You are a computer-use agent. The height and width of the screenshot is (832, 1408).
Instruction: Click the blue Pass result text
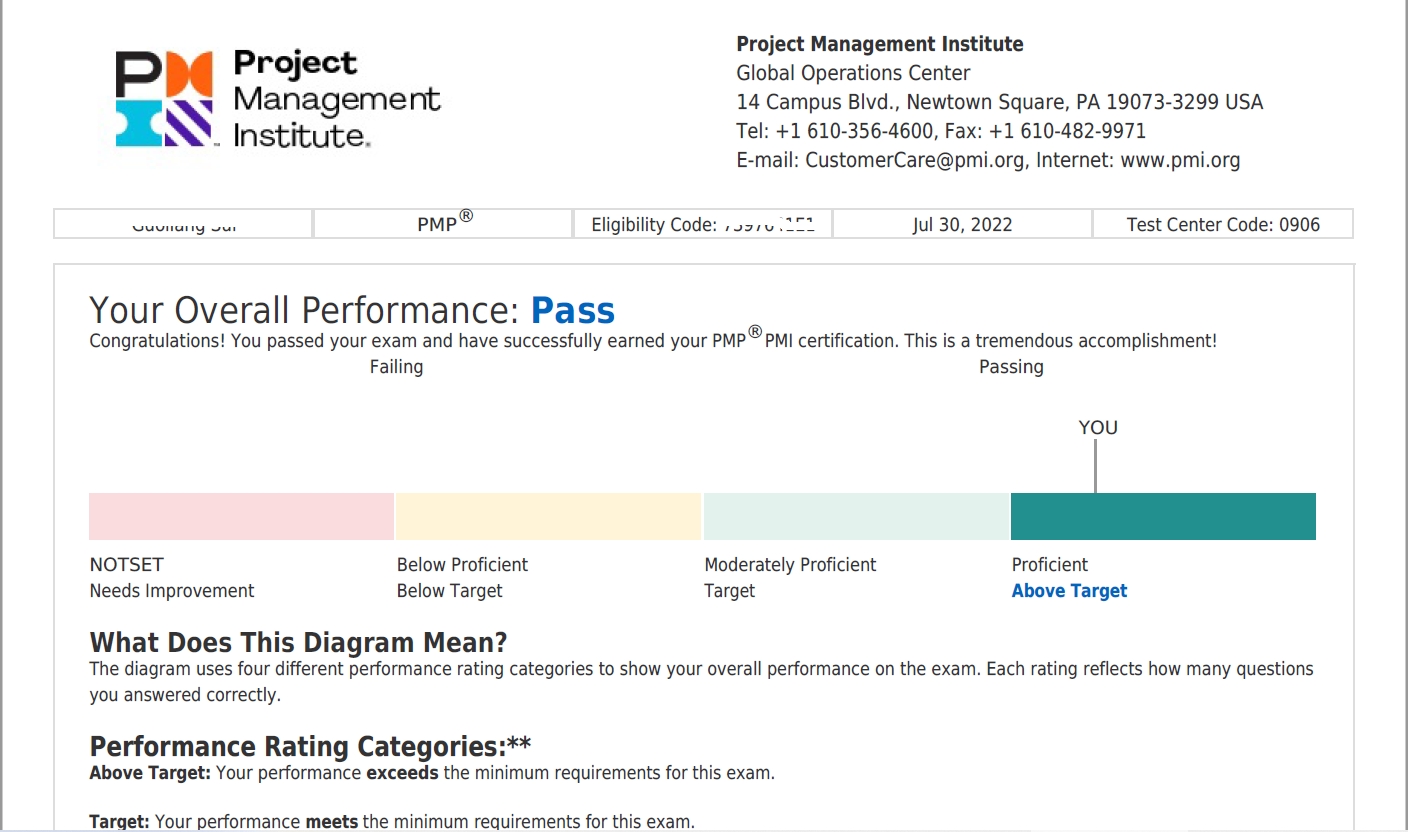pyautogui.click(x=572, y=311)
